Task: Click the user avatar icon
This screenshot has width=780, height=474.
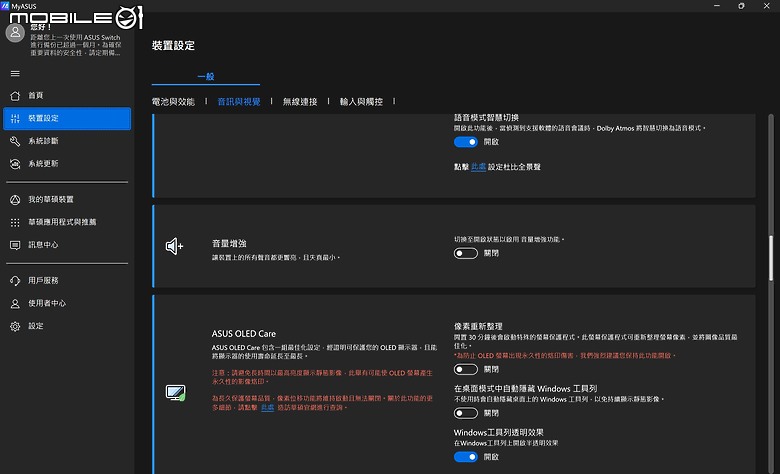Action: [x=15, y=33]
